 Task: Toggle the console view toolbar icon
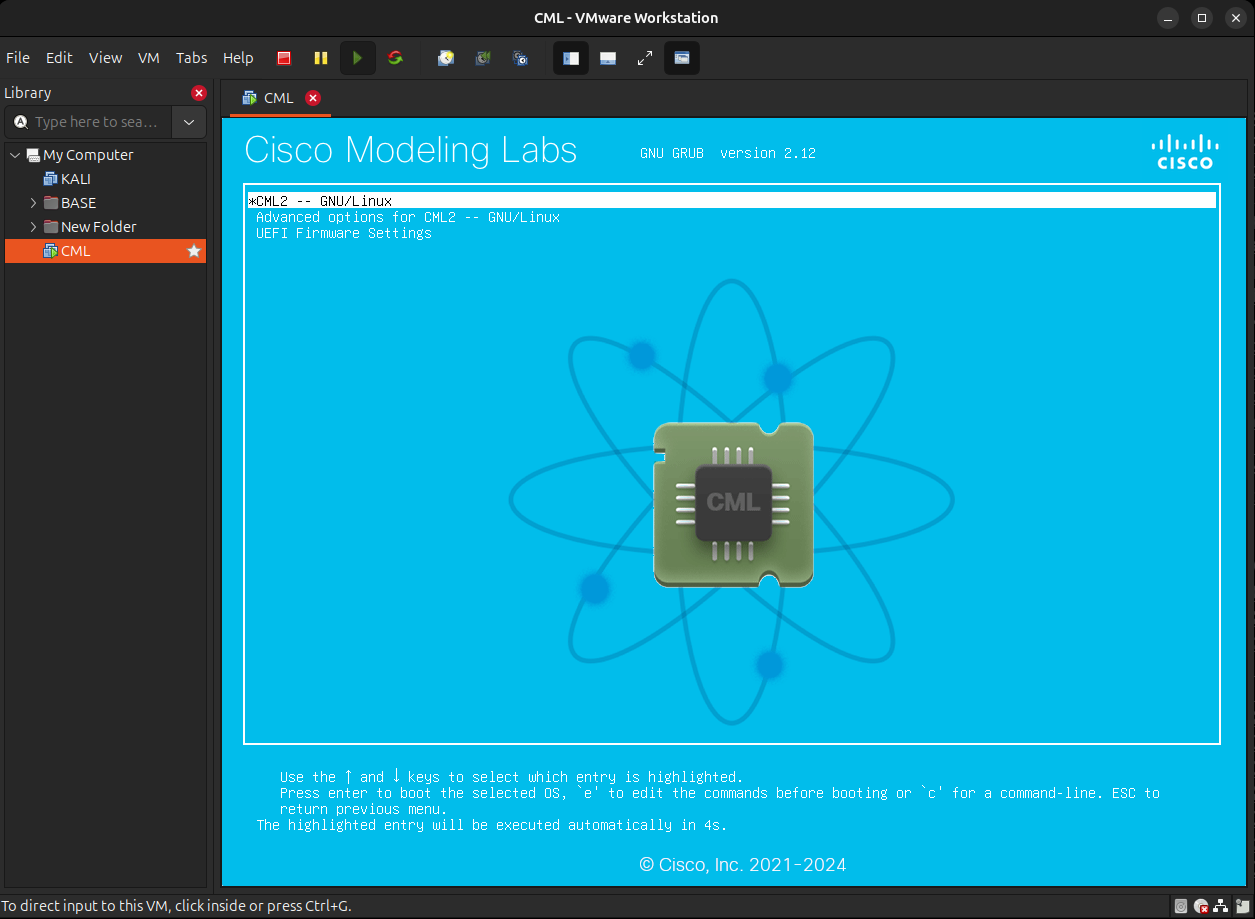[x=682, y=58]
